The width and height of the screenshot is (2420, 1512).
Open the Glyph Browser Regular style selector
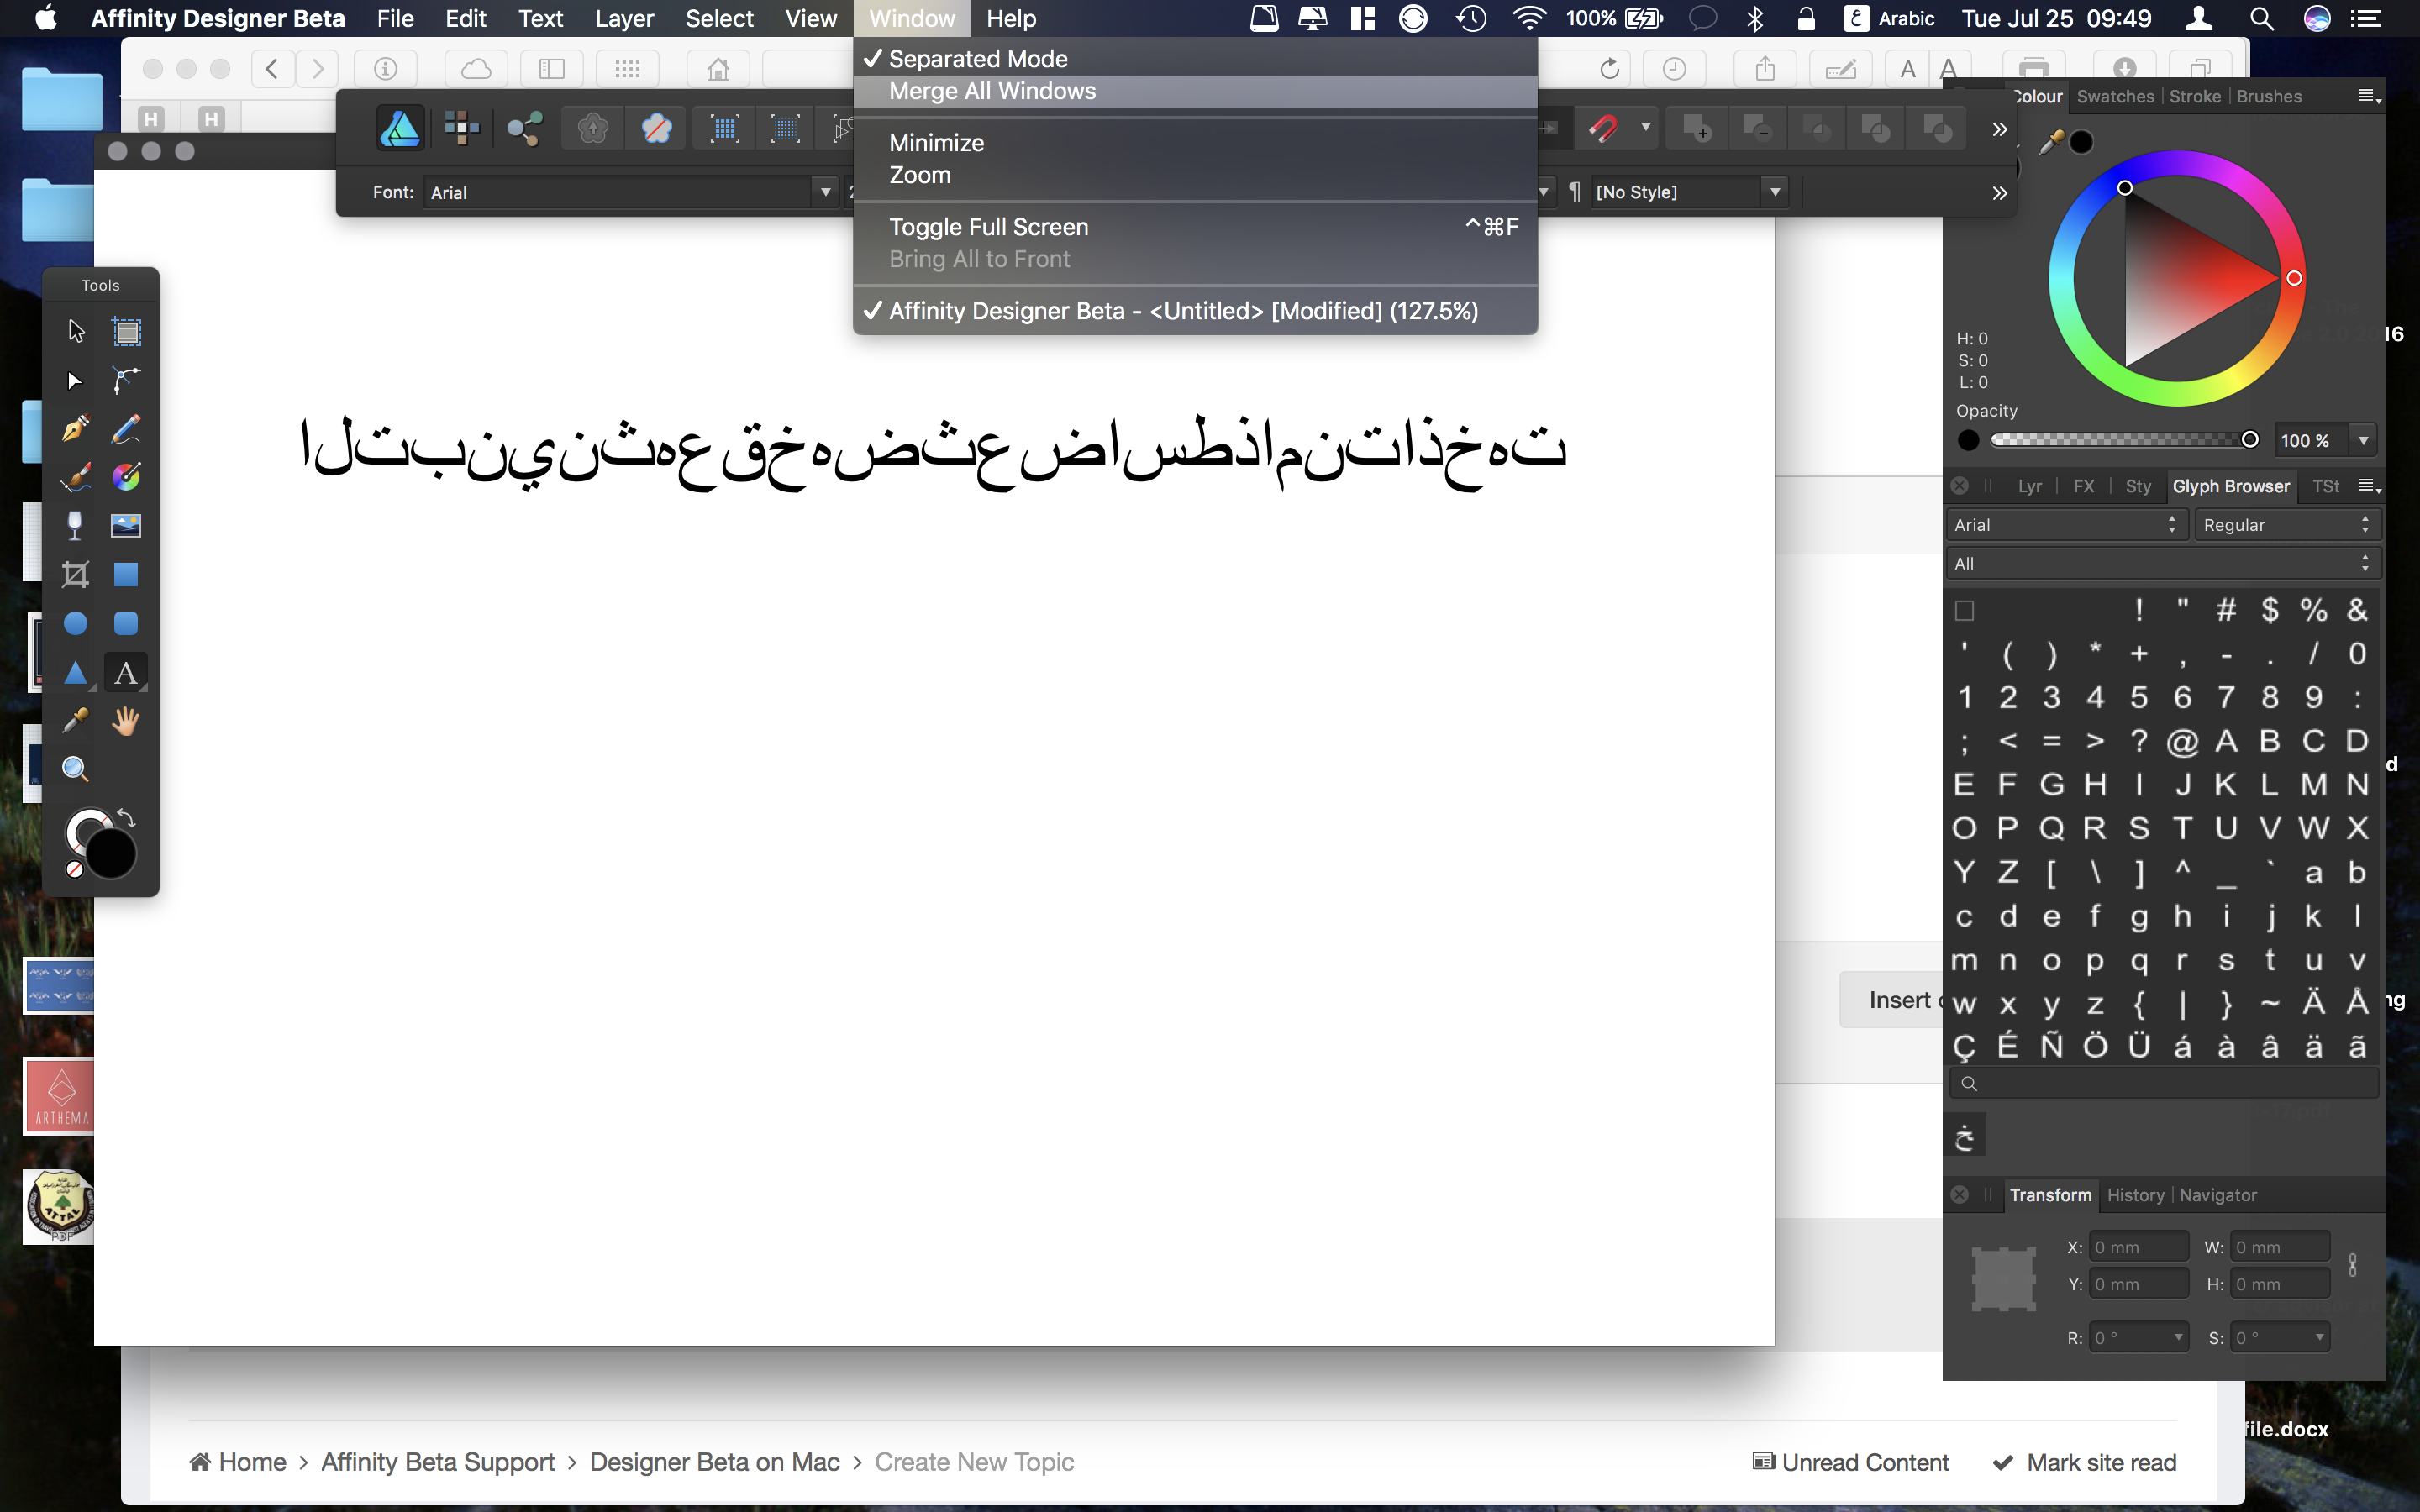point(2286,525)
